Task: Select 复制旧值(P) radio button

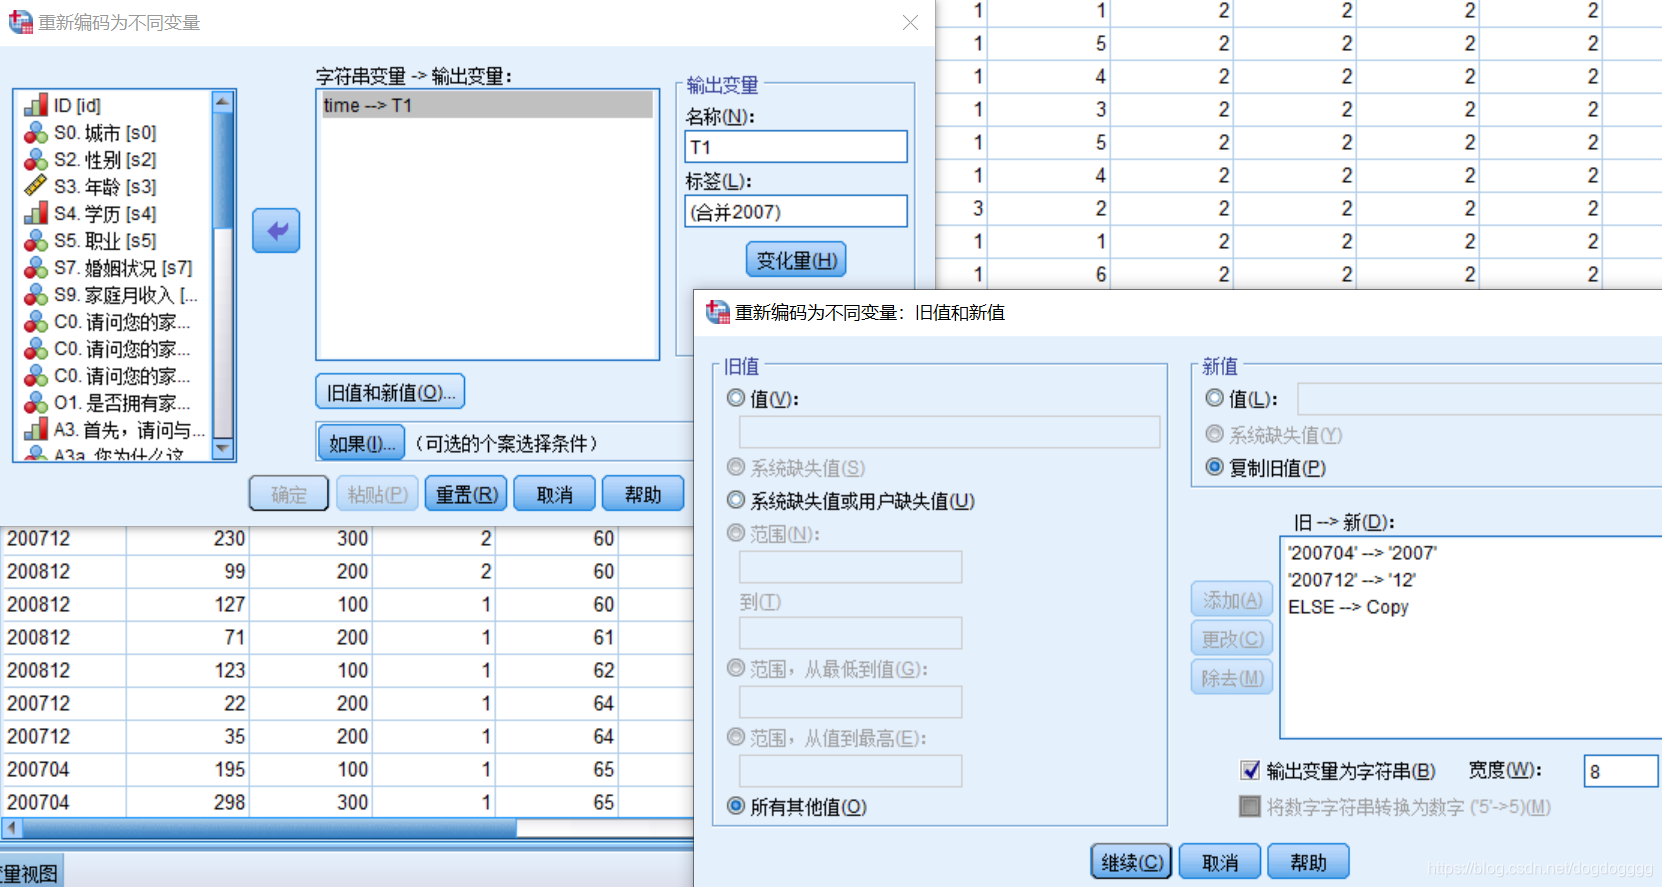Action: coord(1214,467)
